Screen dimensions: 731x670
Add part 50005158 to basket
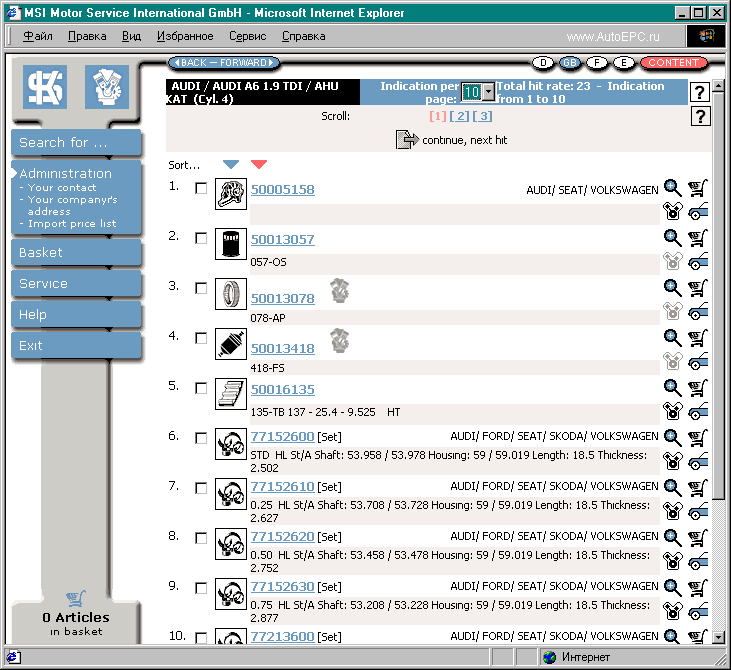click(x=698, y=188)
